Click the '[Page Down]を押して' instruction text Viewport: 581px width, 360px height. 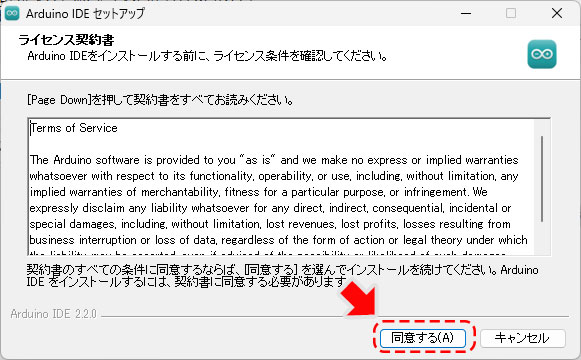point(161,100)
